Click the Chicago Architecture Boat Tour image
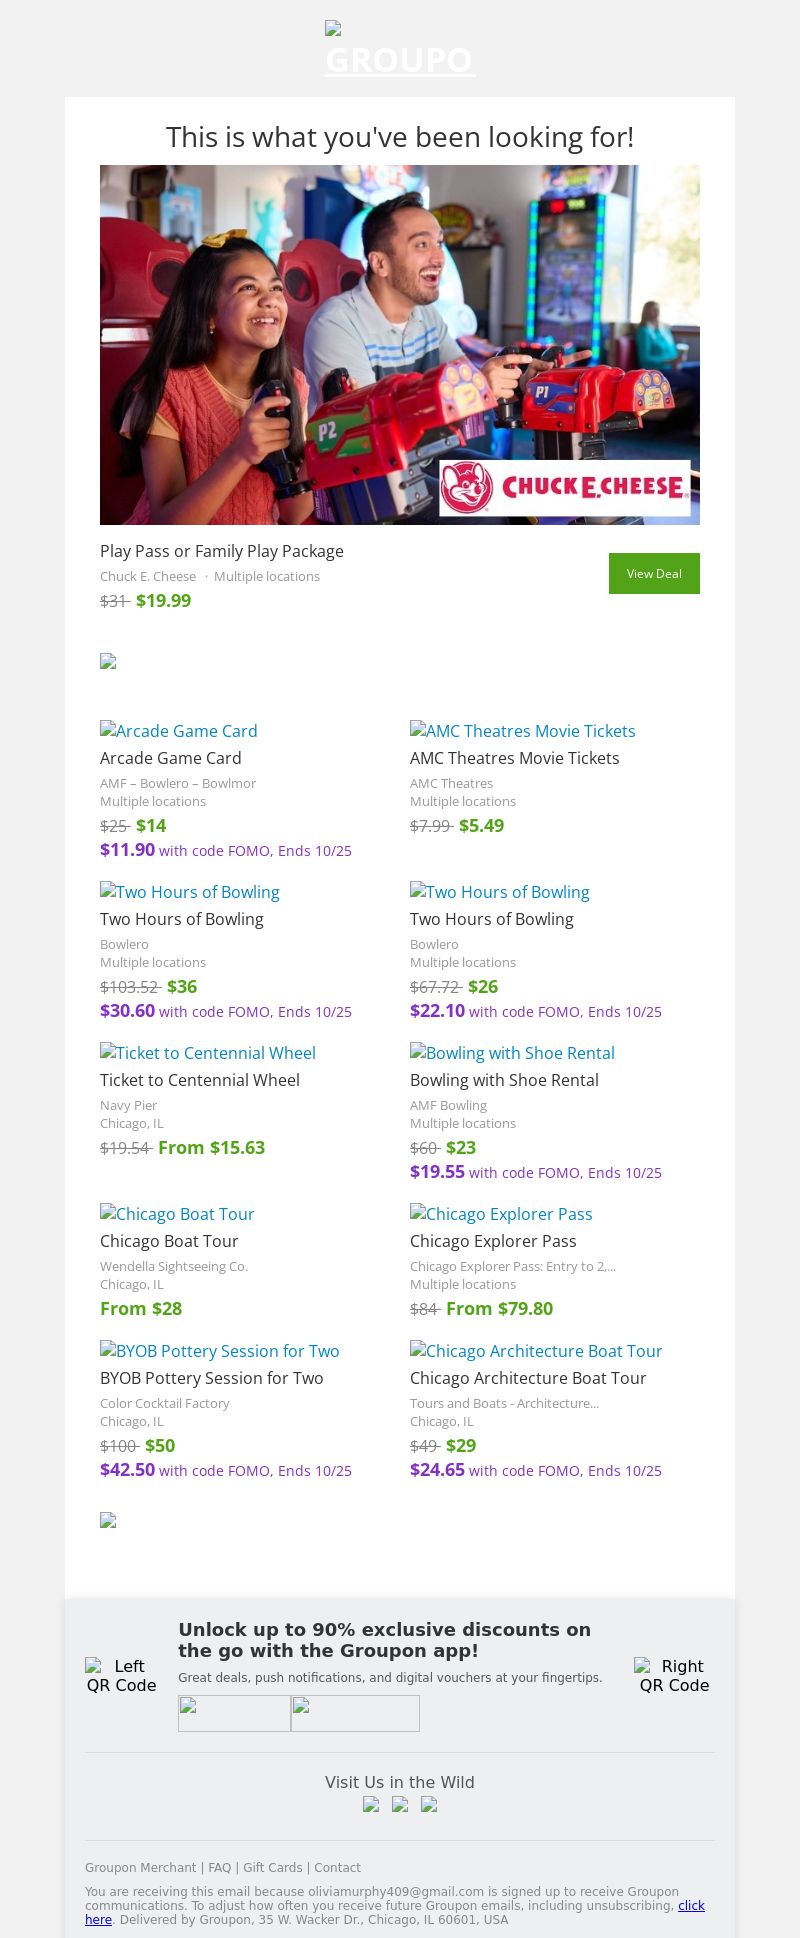 point(536,1351)
